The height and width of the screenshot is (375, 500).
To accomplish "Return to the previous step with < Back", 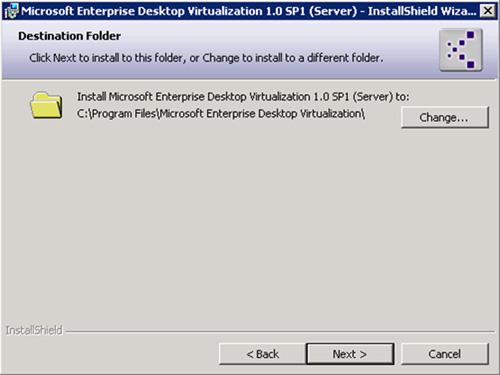I will [262, 354].
